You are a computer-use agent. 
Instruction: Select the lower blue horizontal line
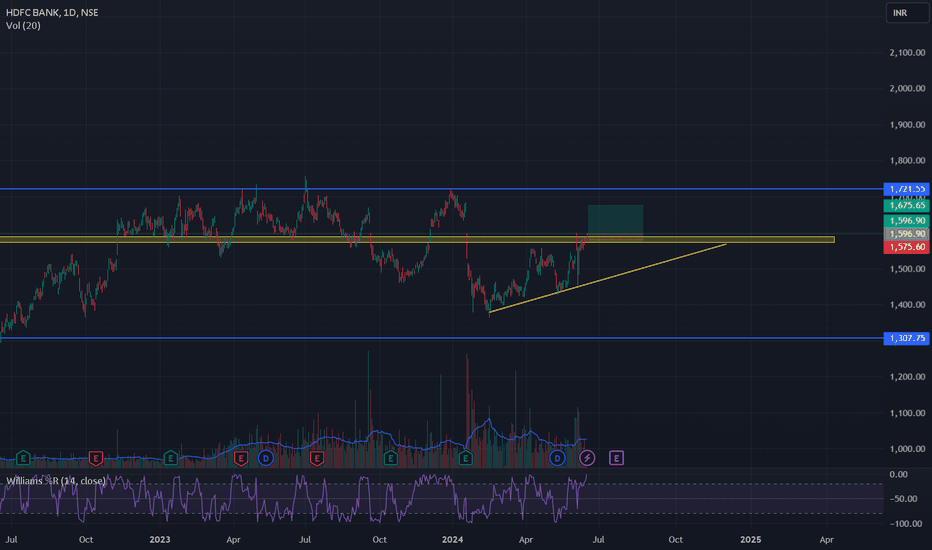click(440, 338)
